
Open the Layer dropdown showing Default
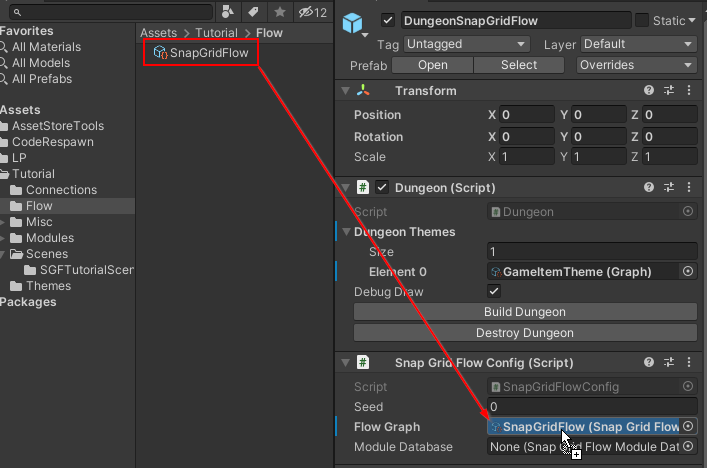[637, 44]
